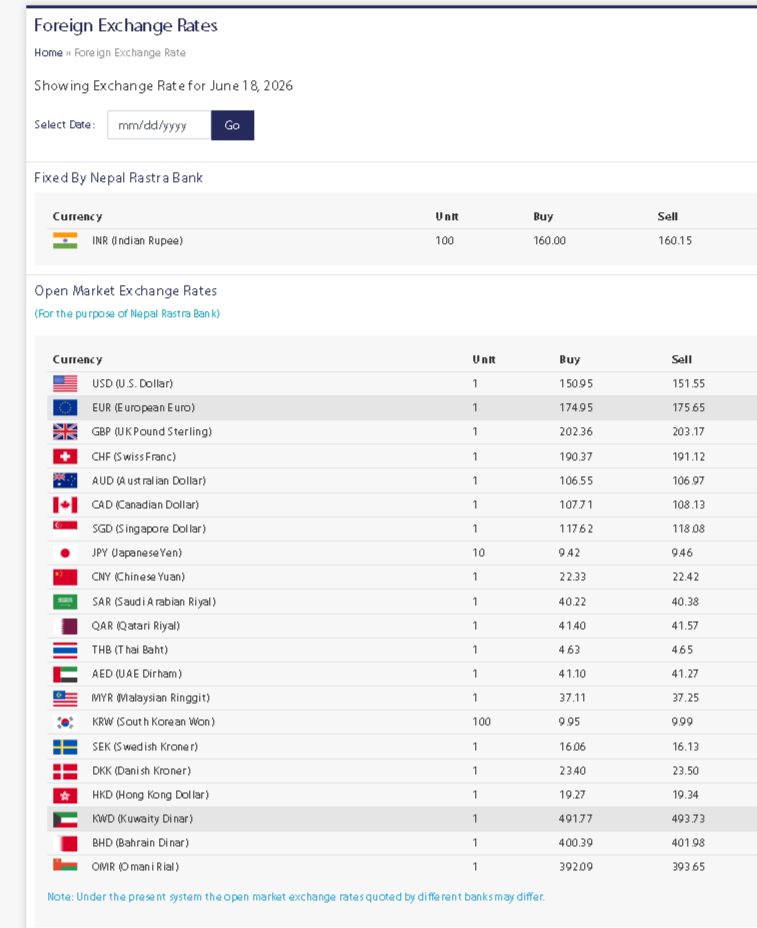Screen dimensions: 757x928
Task: Click the UAE flag icon
Action: tap(65, 674)
